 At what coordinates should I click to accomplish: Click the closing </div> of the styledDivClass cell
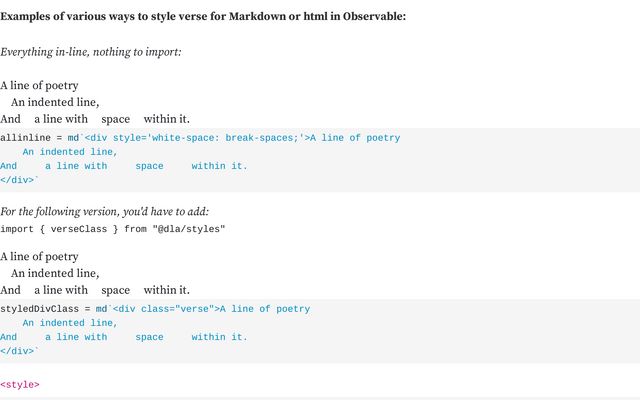coord(17,351)
